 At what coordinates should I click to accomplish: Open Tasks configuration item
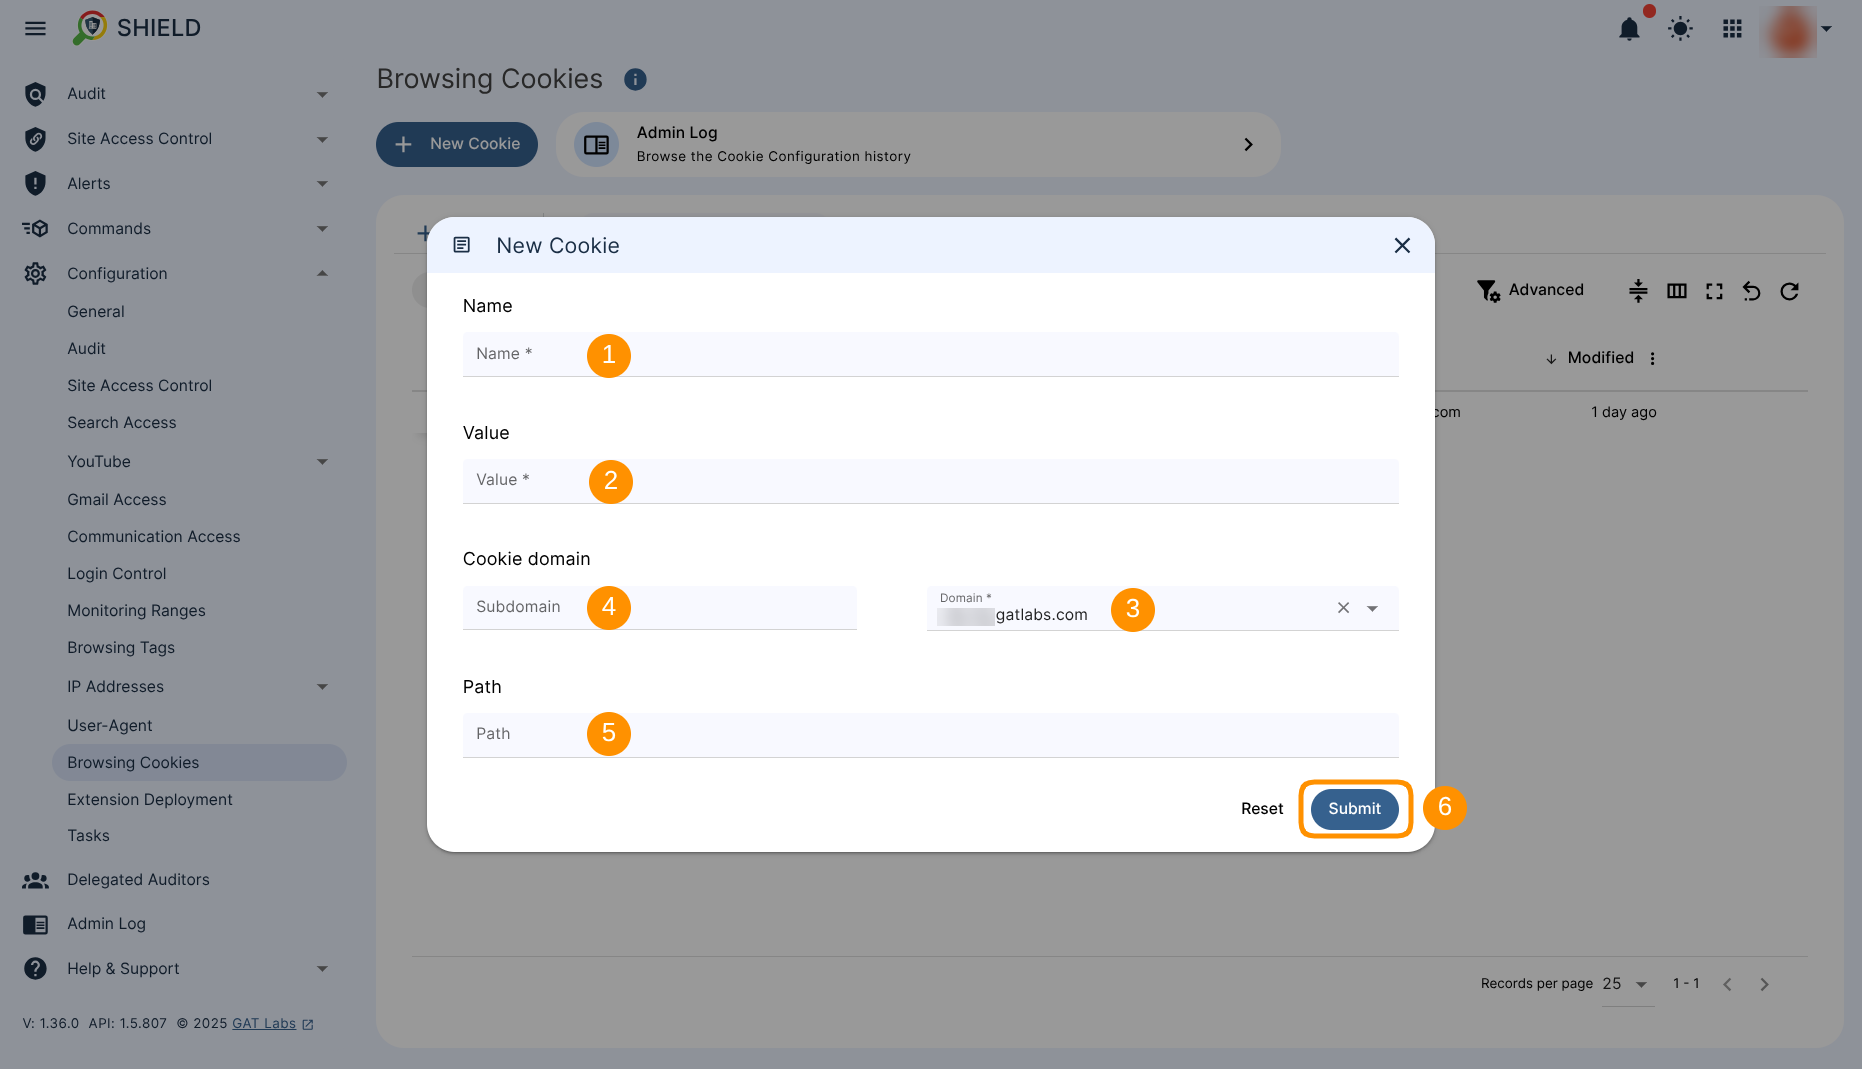88,836
